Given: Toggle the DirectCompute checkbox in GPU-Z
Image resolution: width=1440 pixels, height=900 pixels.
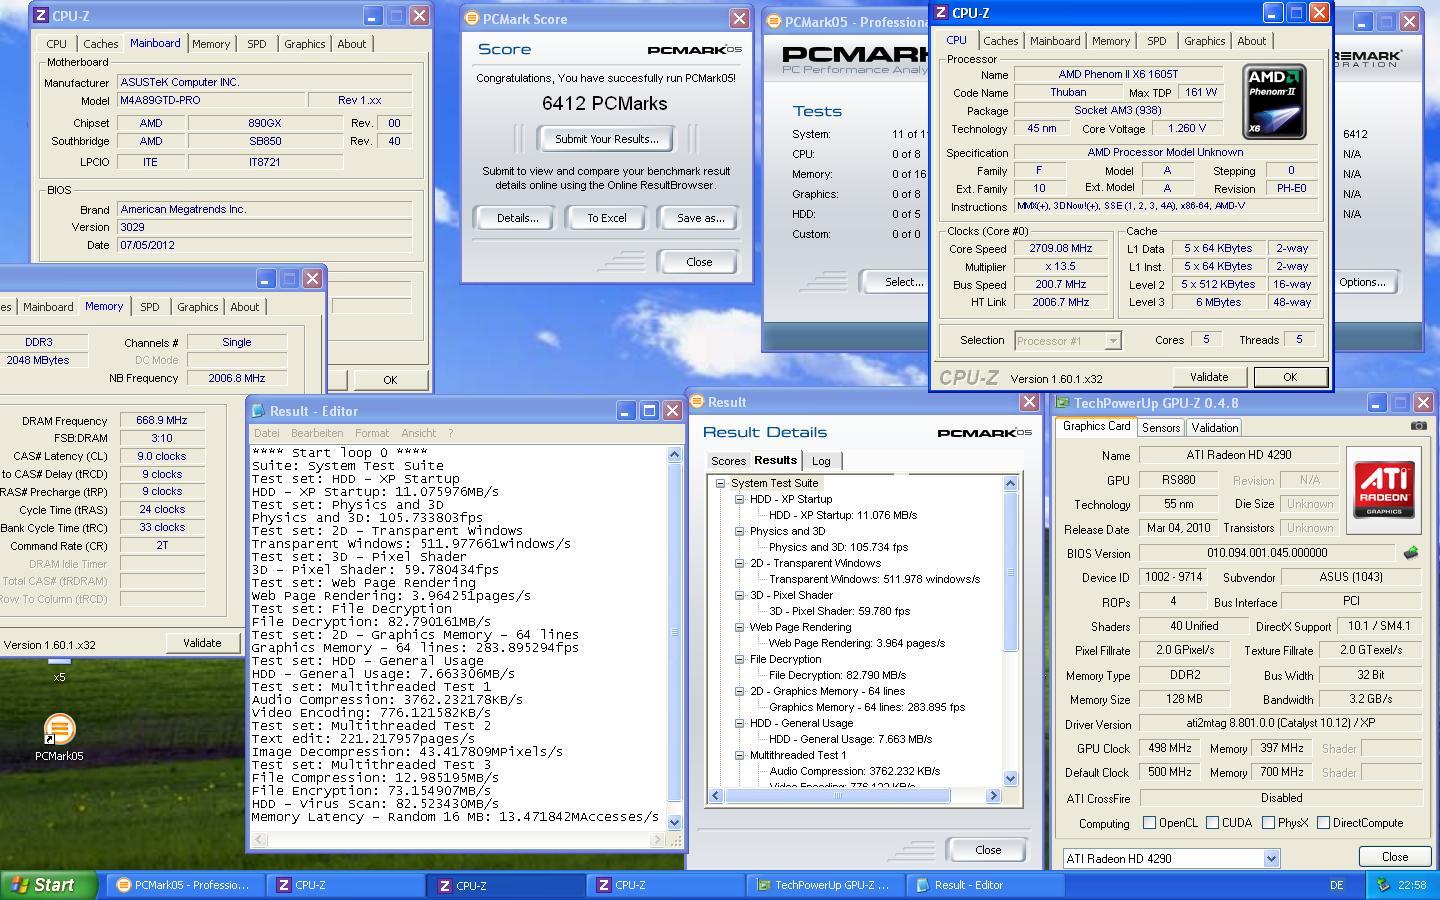Looking at the screenshot, I should pos(1323,823).
